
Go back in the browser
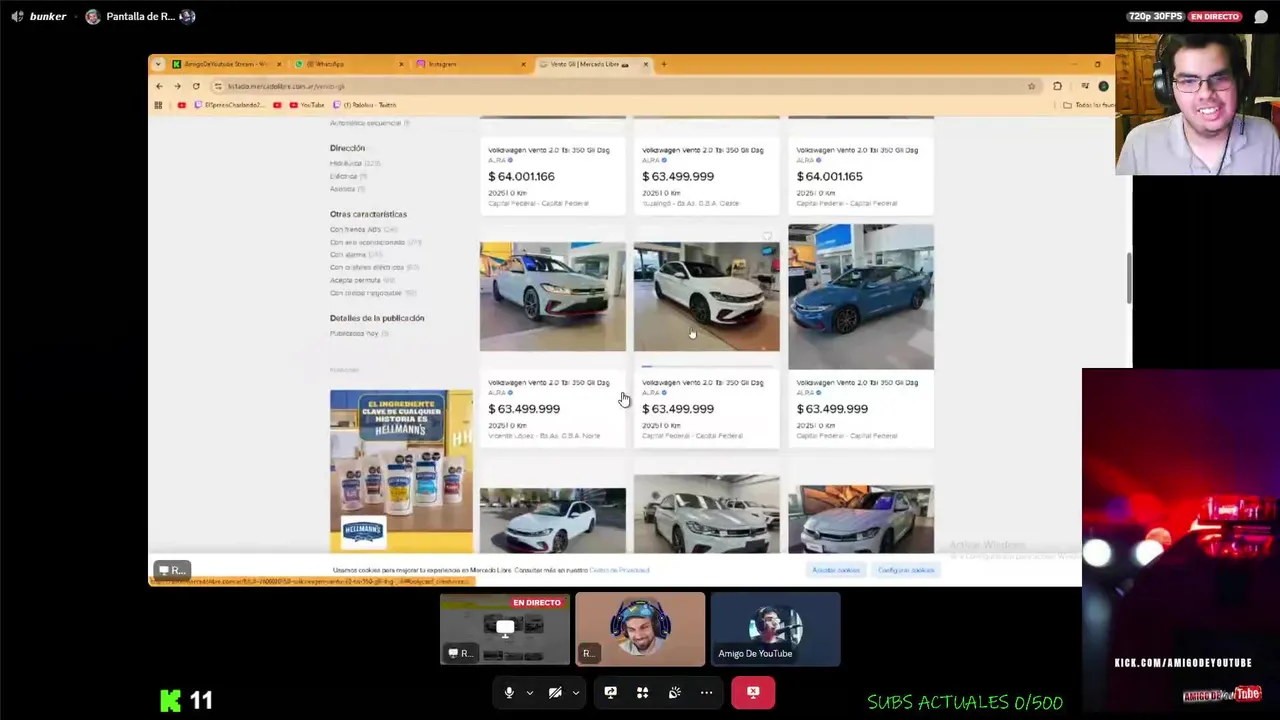[159, 86]
